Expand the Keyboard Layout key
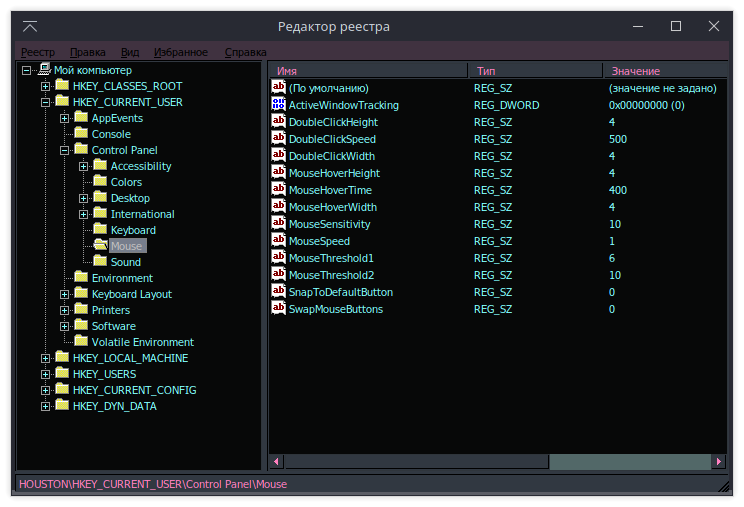 (x=65, y=295)
